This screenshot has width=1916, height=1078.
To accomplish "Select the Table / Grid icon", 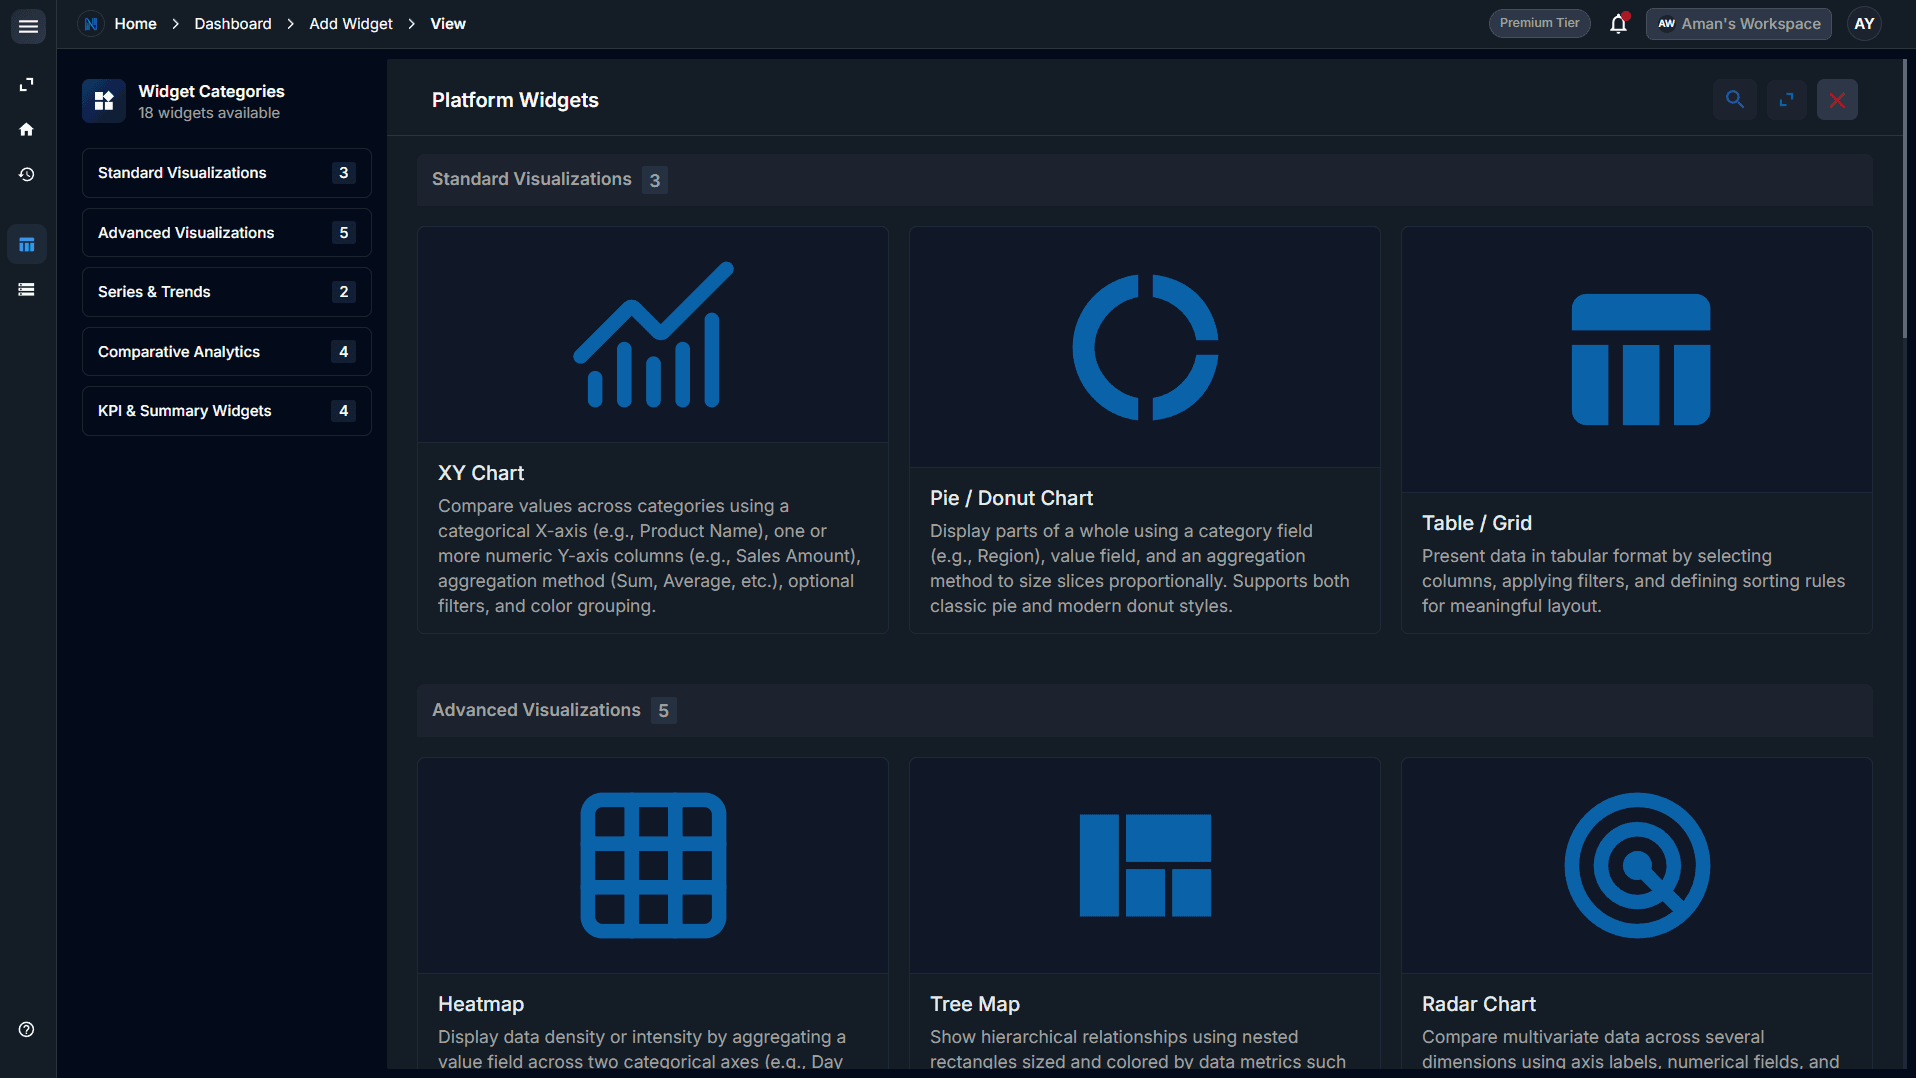I will [x=1640, y=359].
